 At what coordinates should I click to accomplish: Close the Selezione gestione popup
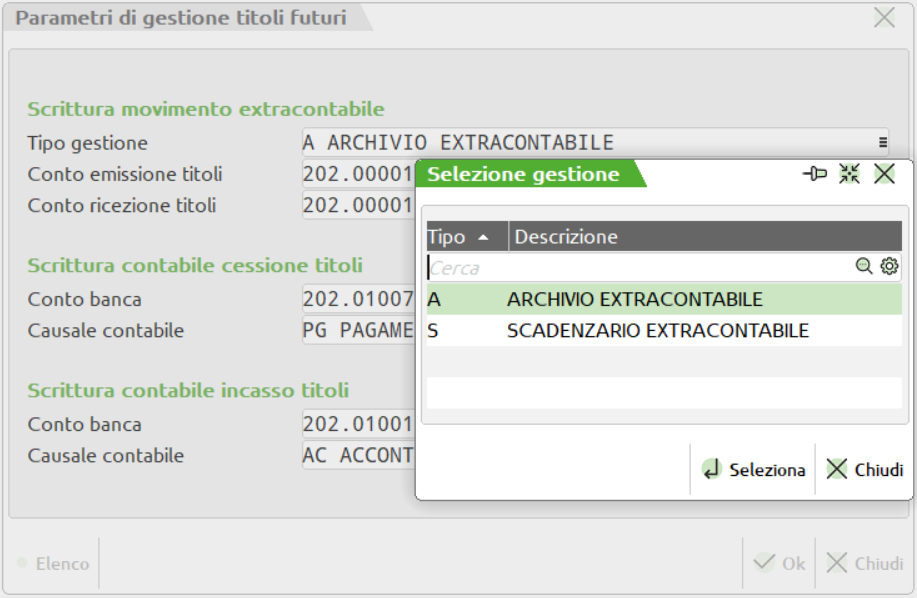click(884, 174)
